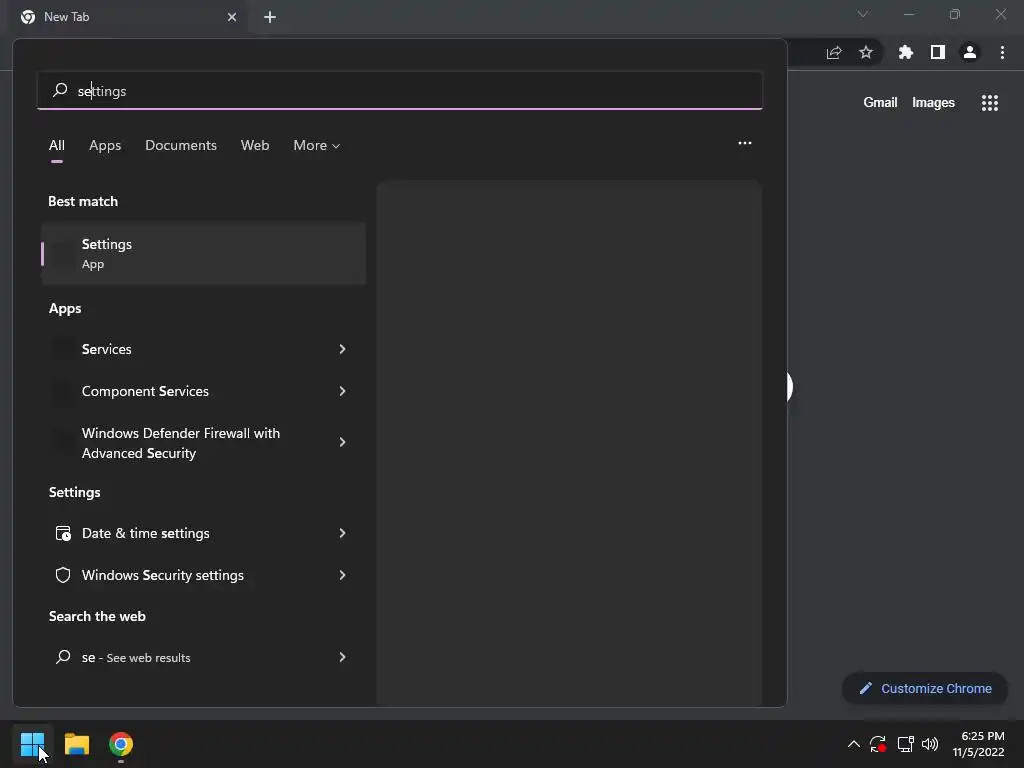The height and width of the screenshot is (768, 1024).
Task: Open the clock showing 6:25 PM
Action: point(978,744)
